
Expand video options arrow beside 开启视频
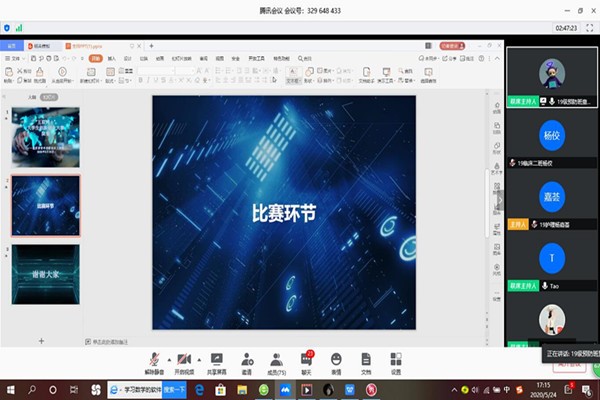(x=200, y=358)
